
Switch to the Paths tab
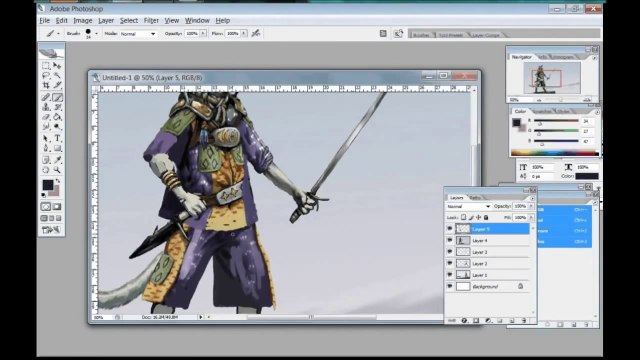[x=475, y=198]
